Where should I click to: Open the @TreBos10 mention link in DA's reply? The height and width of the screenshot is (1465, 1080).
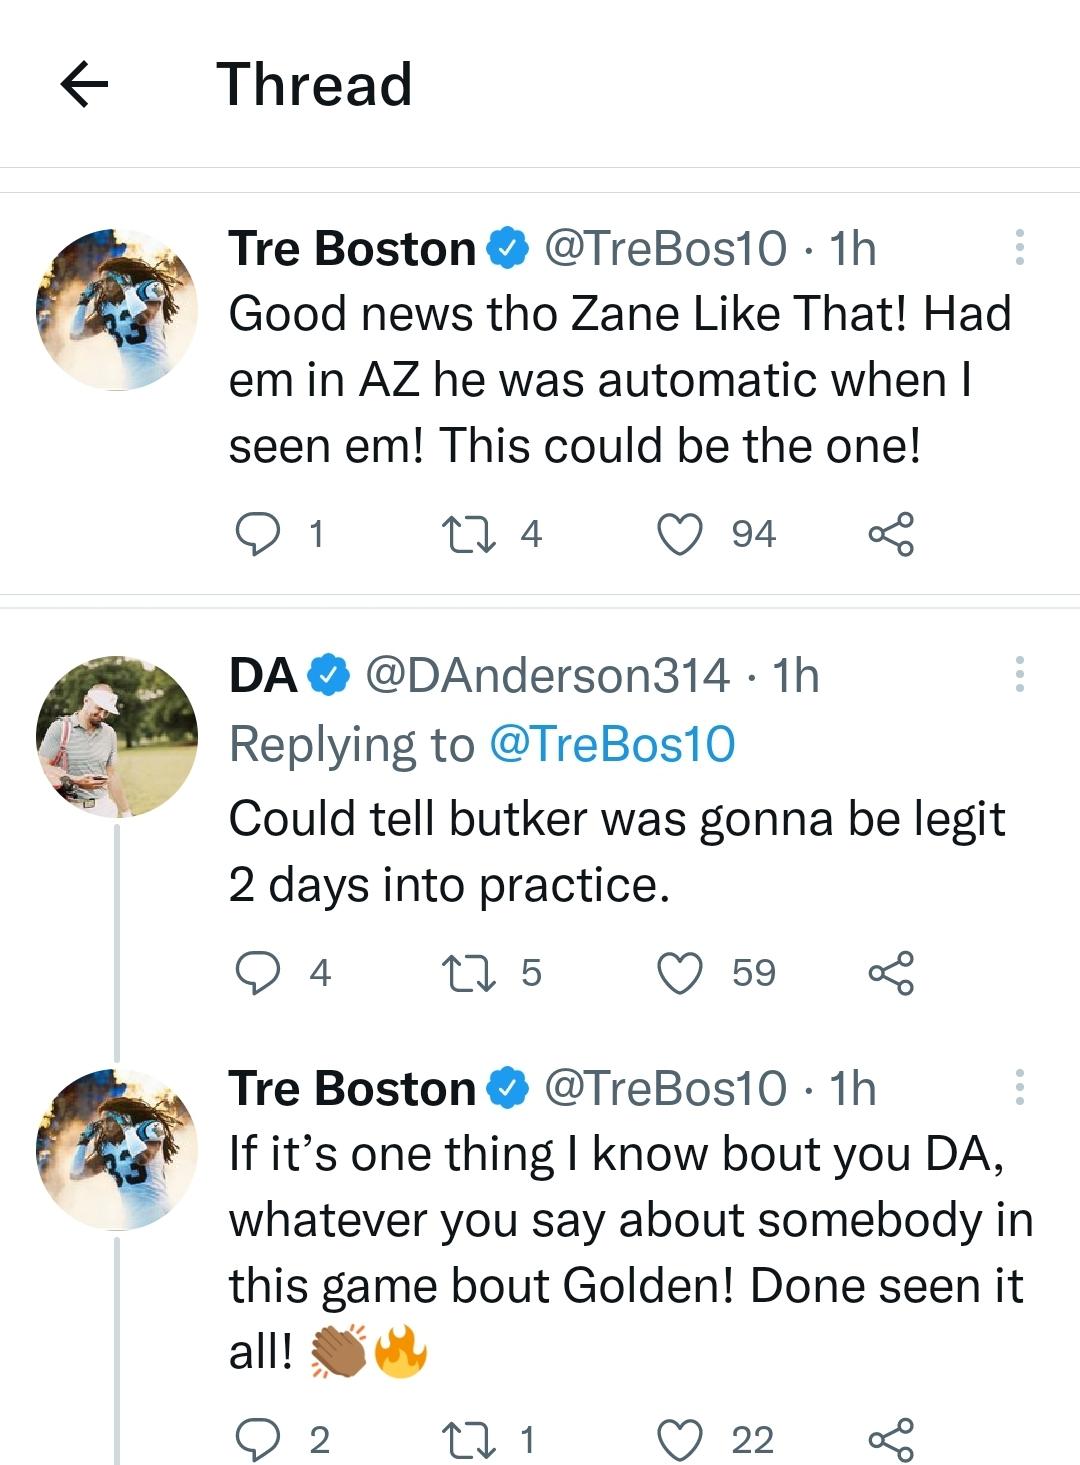coord(612,744)
